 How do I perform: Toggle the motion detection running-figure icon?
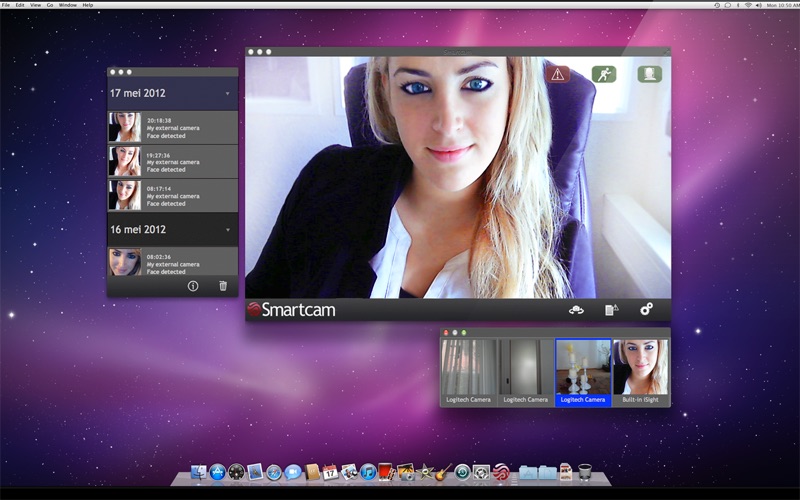603,73
